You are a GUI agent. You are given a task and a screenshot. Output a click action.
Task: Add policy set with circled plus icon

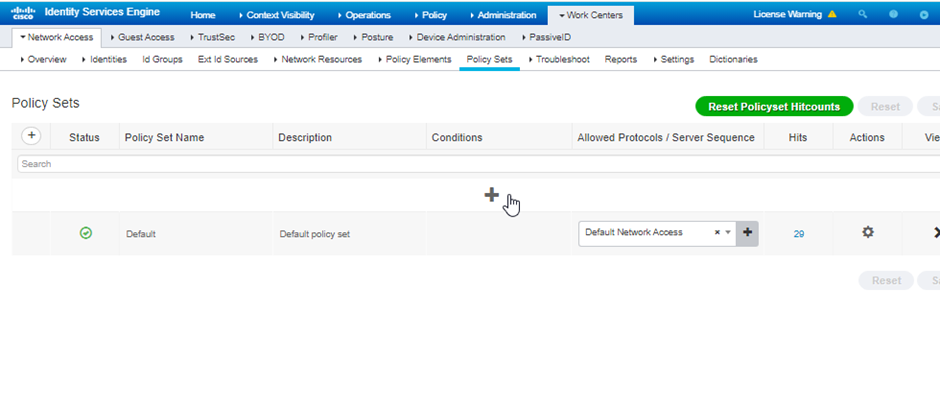(x=31, y=136)
